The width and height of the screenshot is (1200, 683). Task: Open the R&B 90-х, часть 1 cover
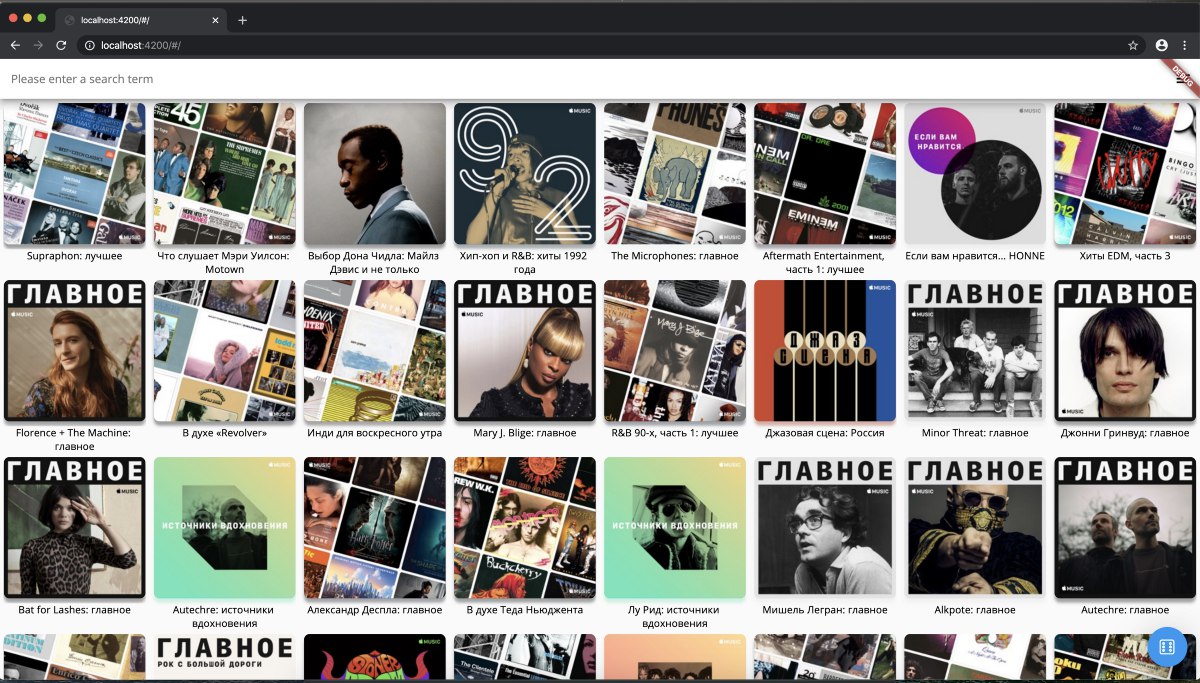[675, 351]
